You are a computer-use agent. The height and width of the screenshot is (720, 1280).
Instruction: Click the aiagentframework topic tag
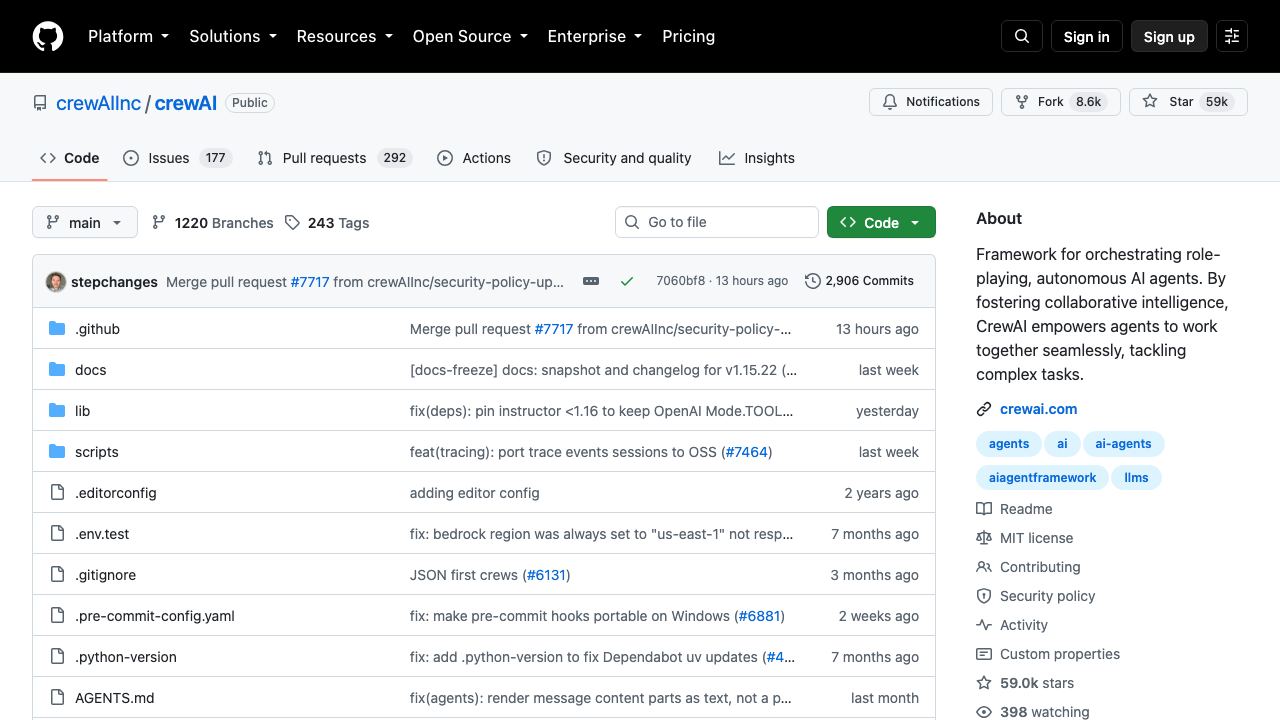[x=1042, y=478]
